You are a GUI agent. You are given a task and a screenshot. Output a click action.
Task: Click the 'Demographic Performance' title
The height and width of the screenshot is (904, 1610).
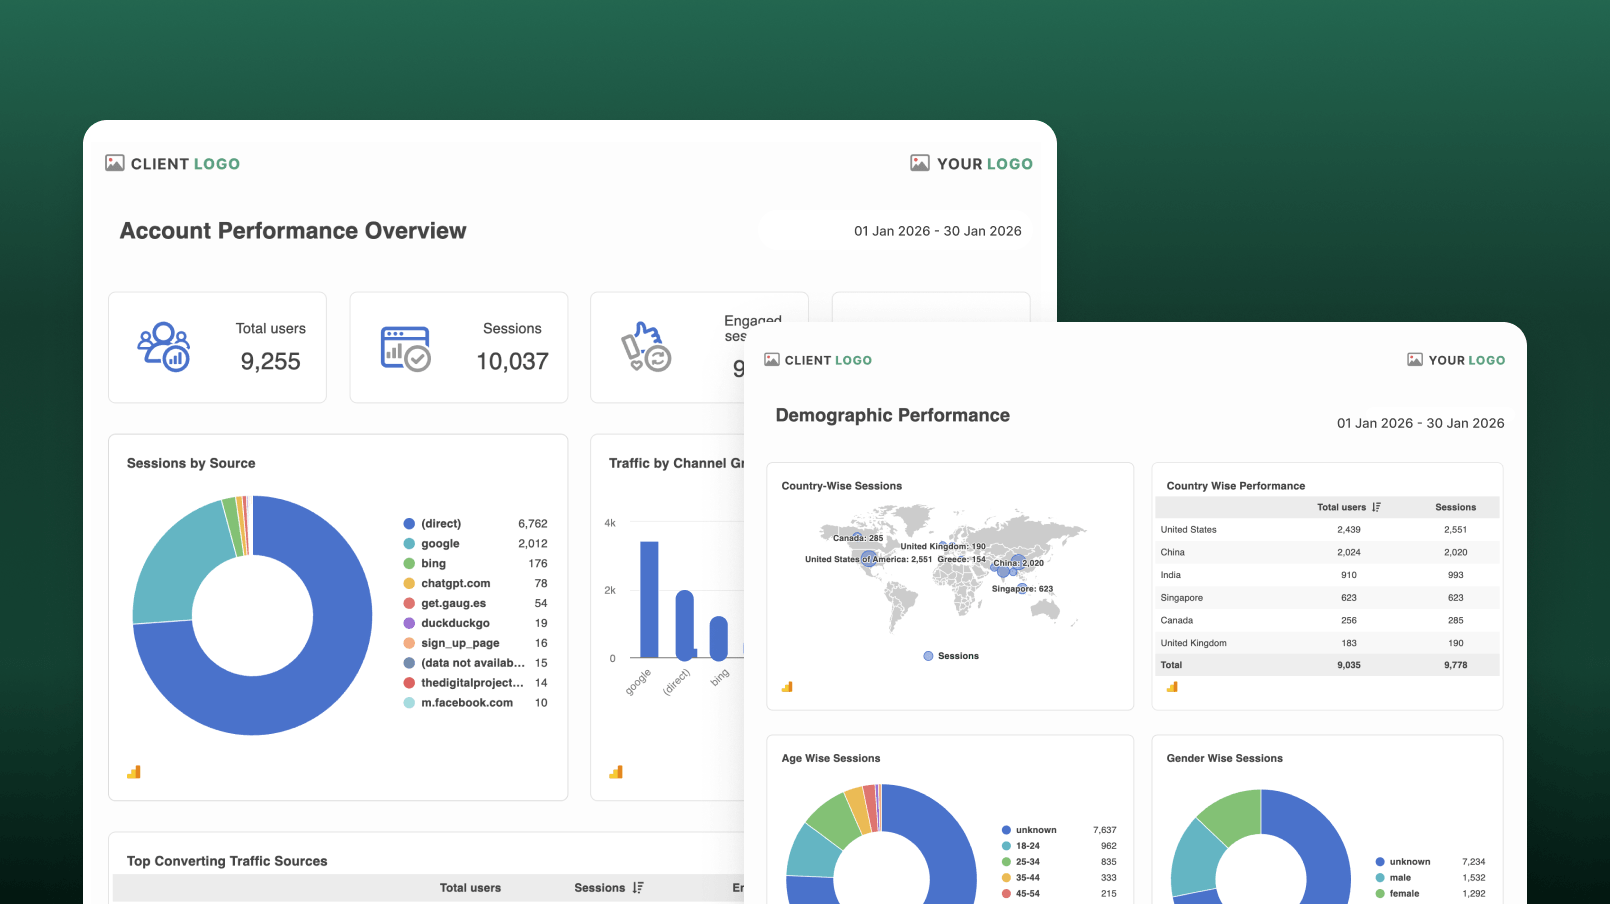click(893, 415)
